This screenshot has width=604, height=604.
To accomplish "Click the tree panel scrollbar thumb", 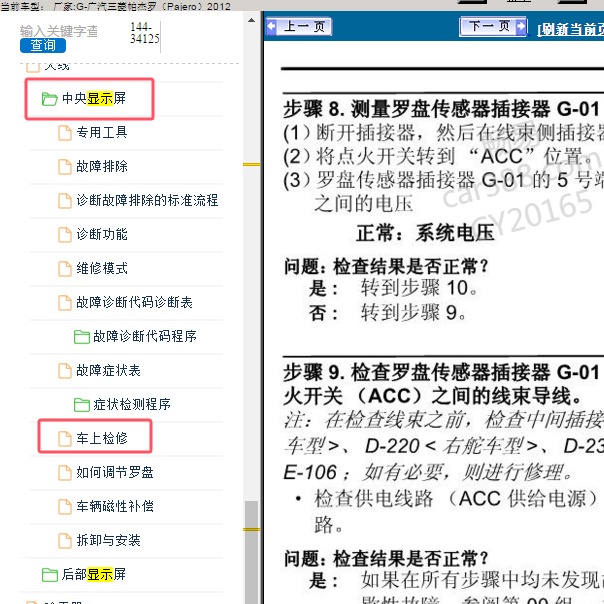I will click(252, 552).
